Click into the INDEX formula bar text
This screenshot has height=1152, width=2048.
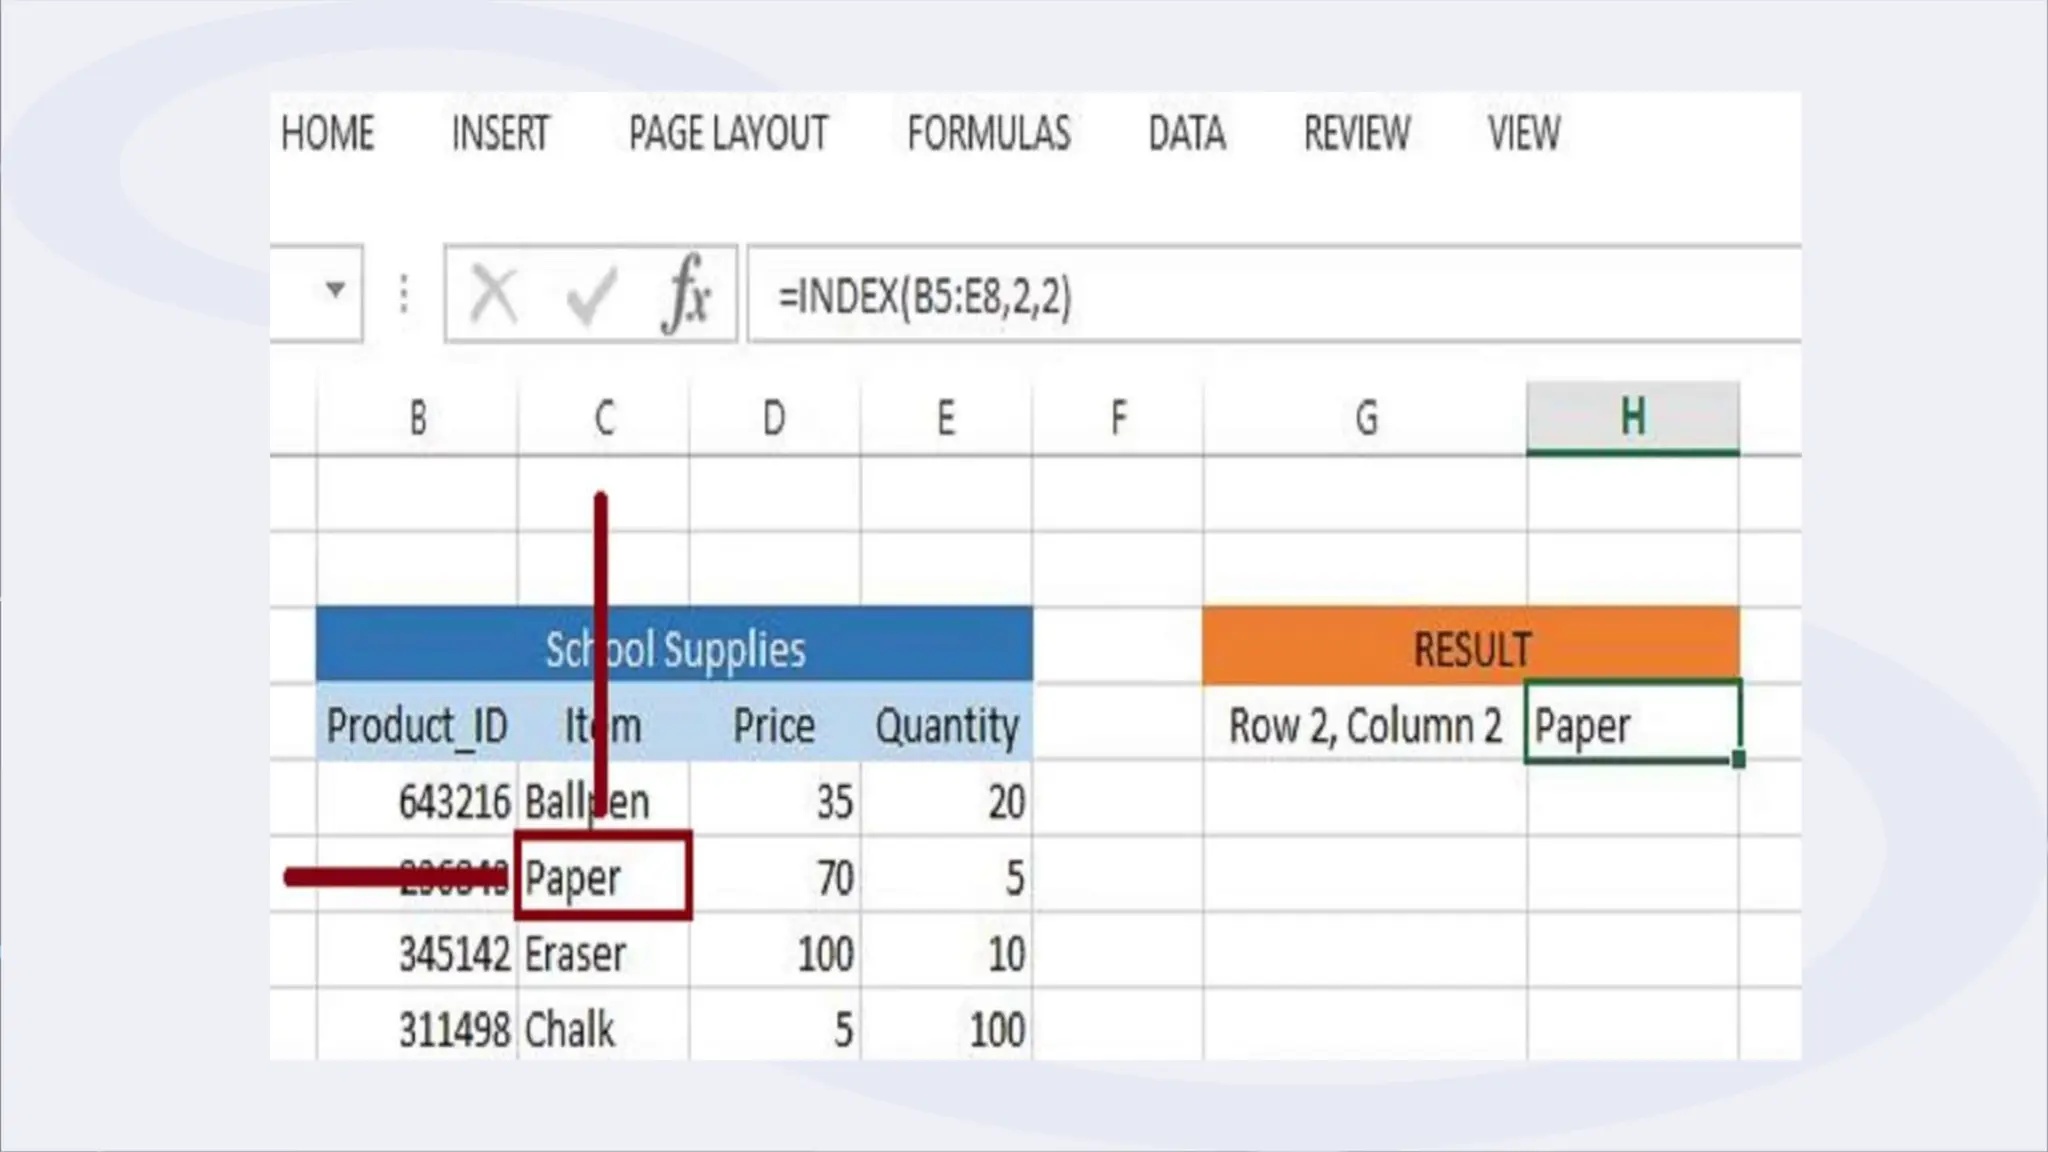(x=924, y=297)
